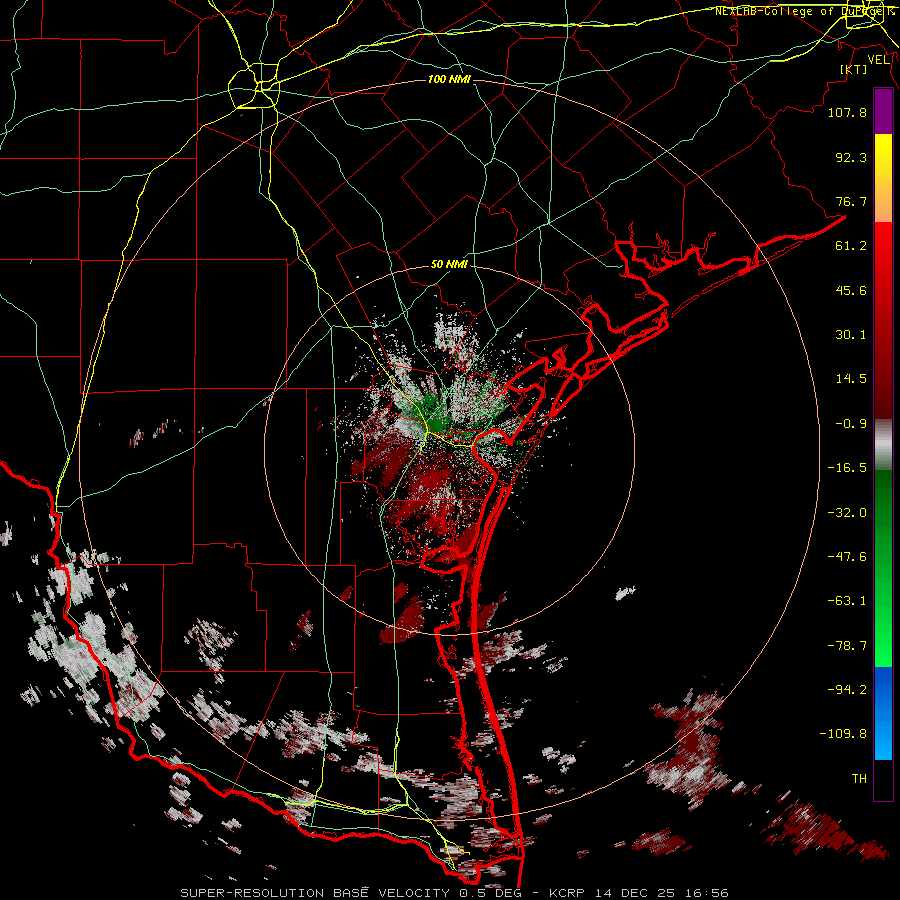Select the yellow-orange segment of the color bar
Screen dimensions: 900x900
tap(883, 178)
